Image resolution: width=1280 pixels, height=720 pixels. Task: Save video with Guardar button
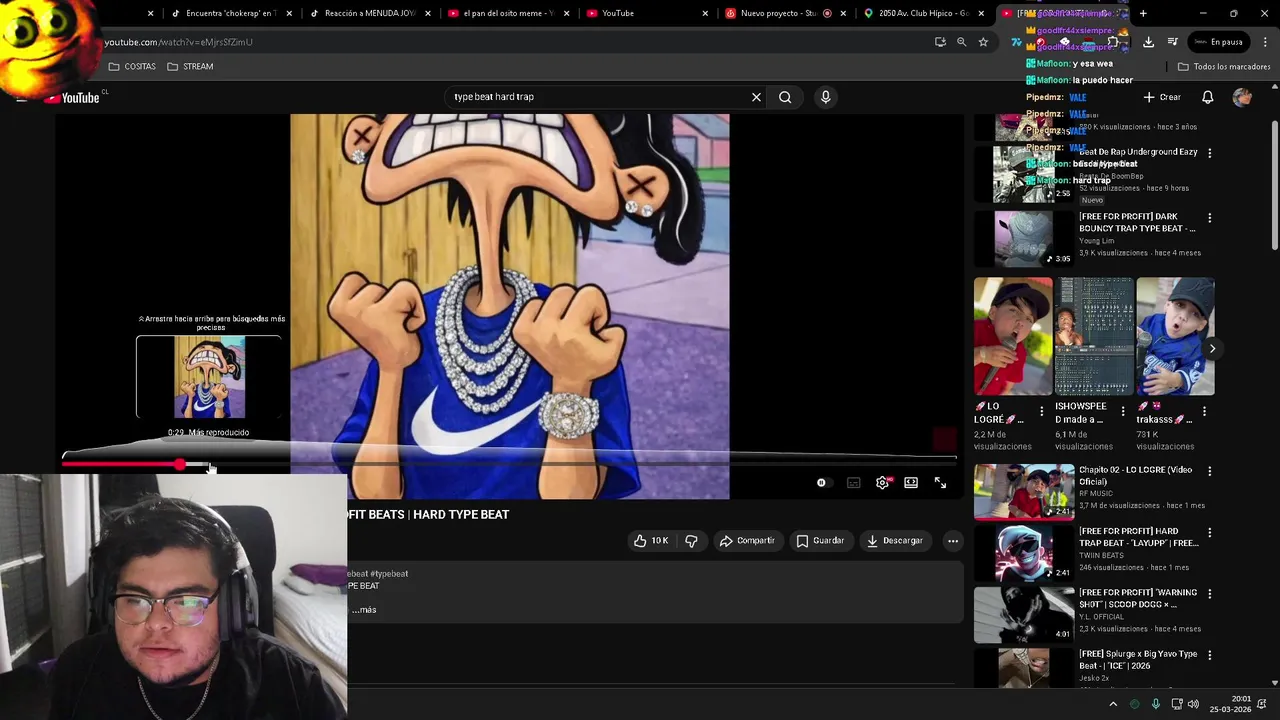(820, 541)
